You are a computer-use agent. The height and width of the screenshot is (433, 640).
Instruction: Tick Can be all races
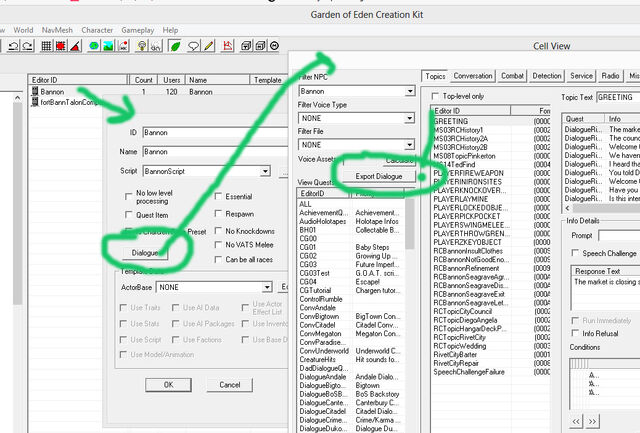[218, 259]
